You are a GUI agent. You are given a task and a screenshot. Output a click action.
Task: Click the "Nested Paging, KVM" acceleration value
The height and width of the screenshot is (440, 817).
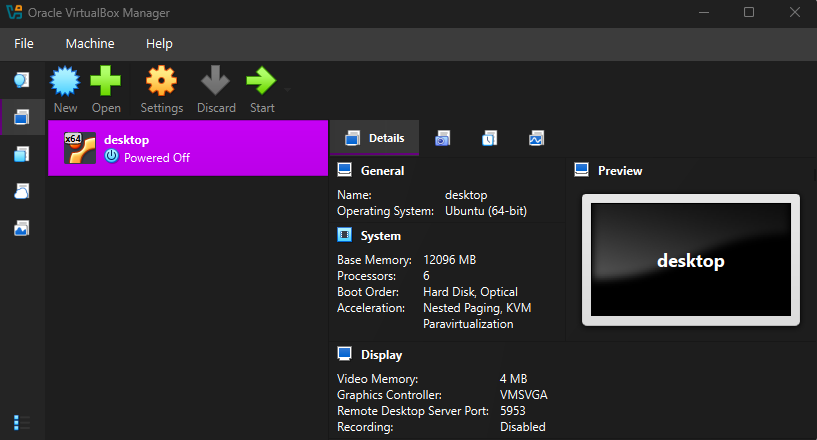477,308
